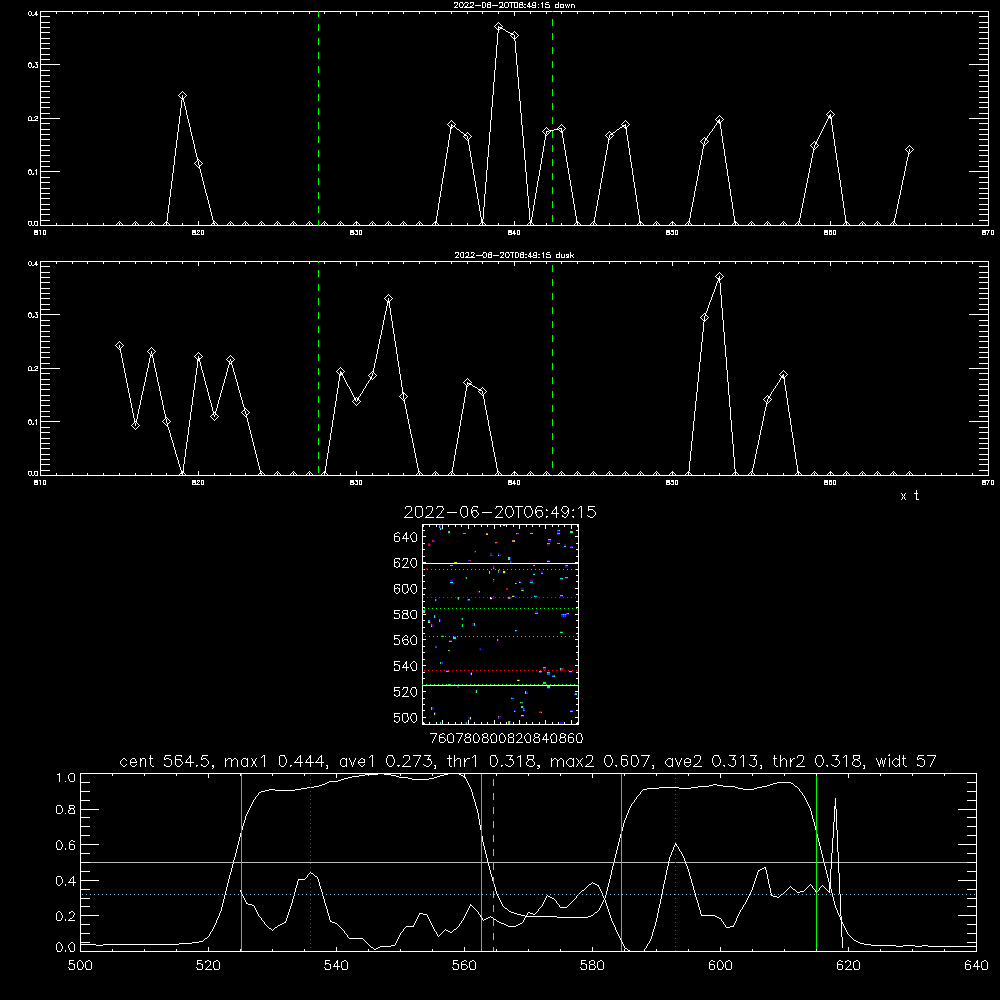Screen dimensions: 1000x1000
Task: Select the last diamond point in the dawn plot
Action: tap(909, 150)
